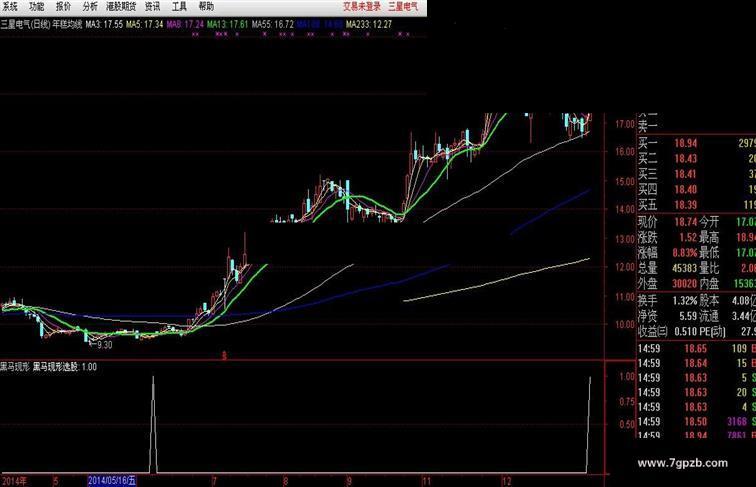
Task: Click the 黑马现形选股: 1.00 indicator label
Action: tap(65, 367)
